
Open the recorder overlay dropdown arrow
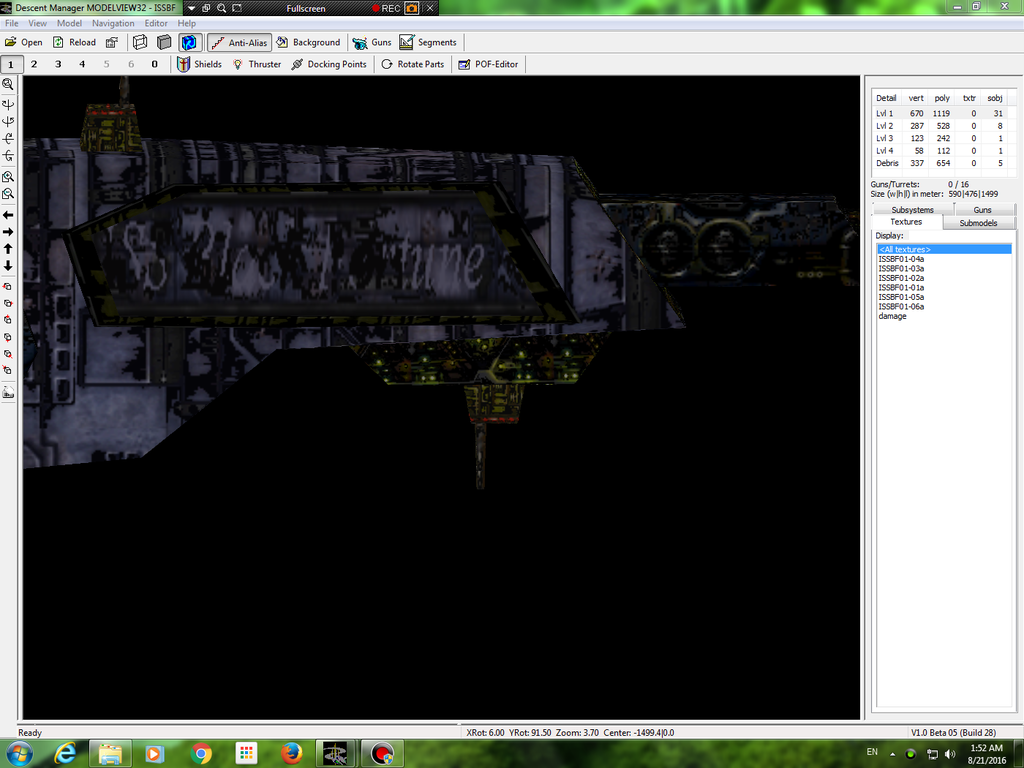(x=191, y=8)
